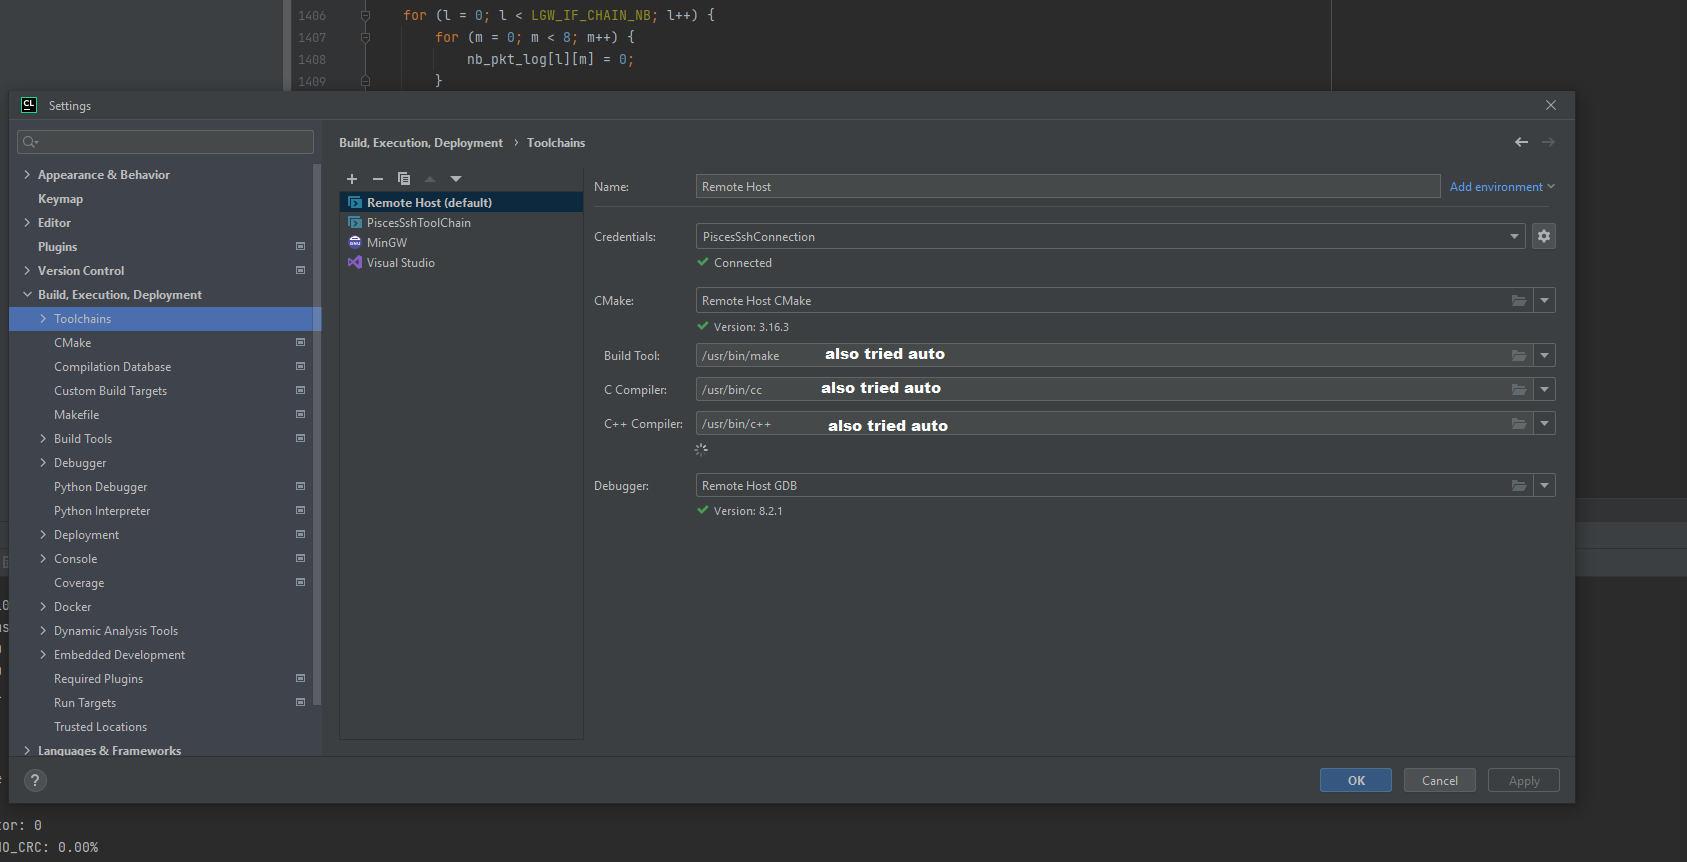Expand Appearance & Behavior section
Image resolution: width=1687 pixels, height=862 pixels.
pyautogui.click(x=27, y=175)
